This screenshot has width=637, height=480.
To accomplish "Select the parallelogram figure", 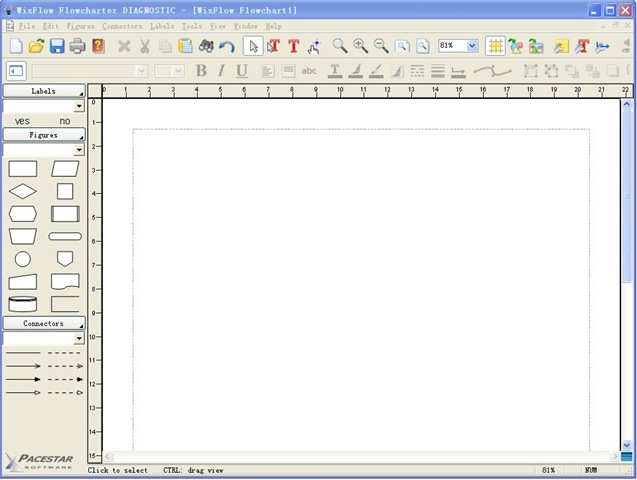I will [65, 169].
